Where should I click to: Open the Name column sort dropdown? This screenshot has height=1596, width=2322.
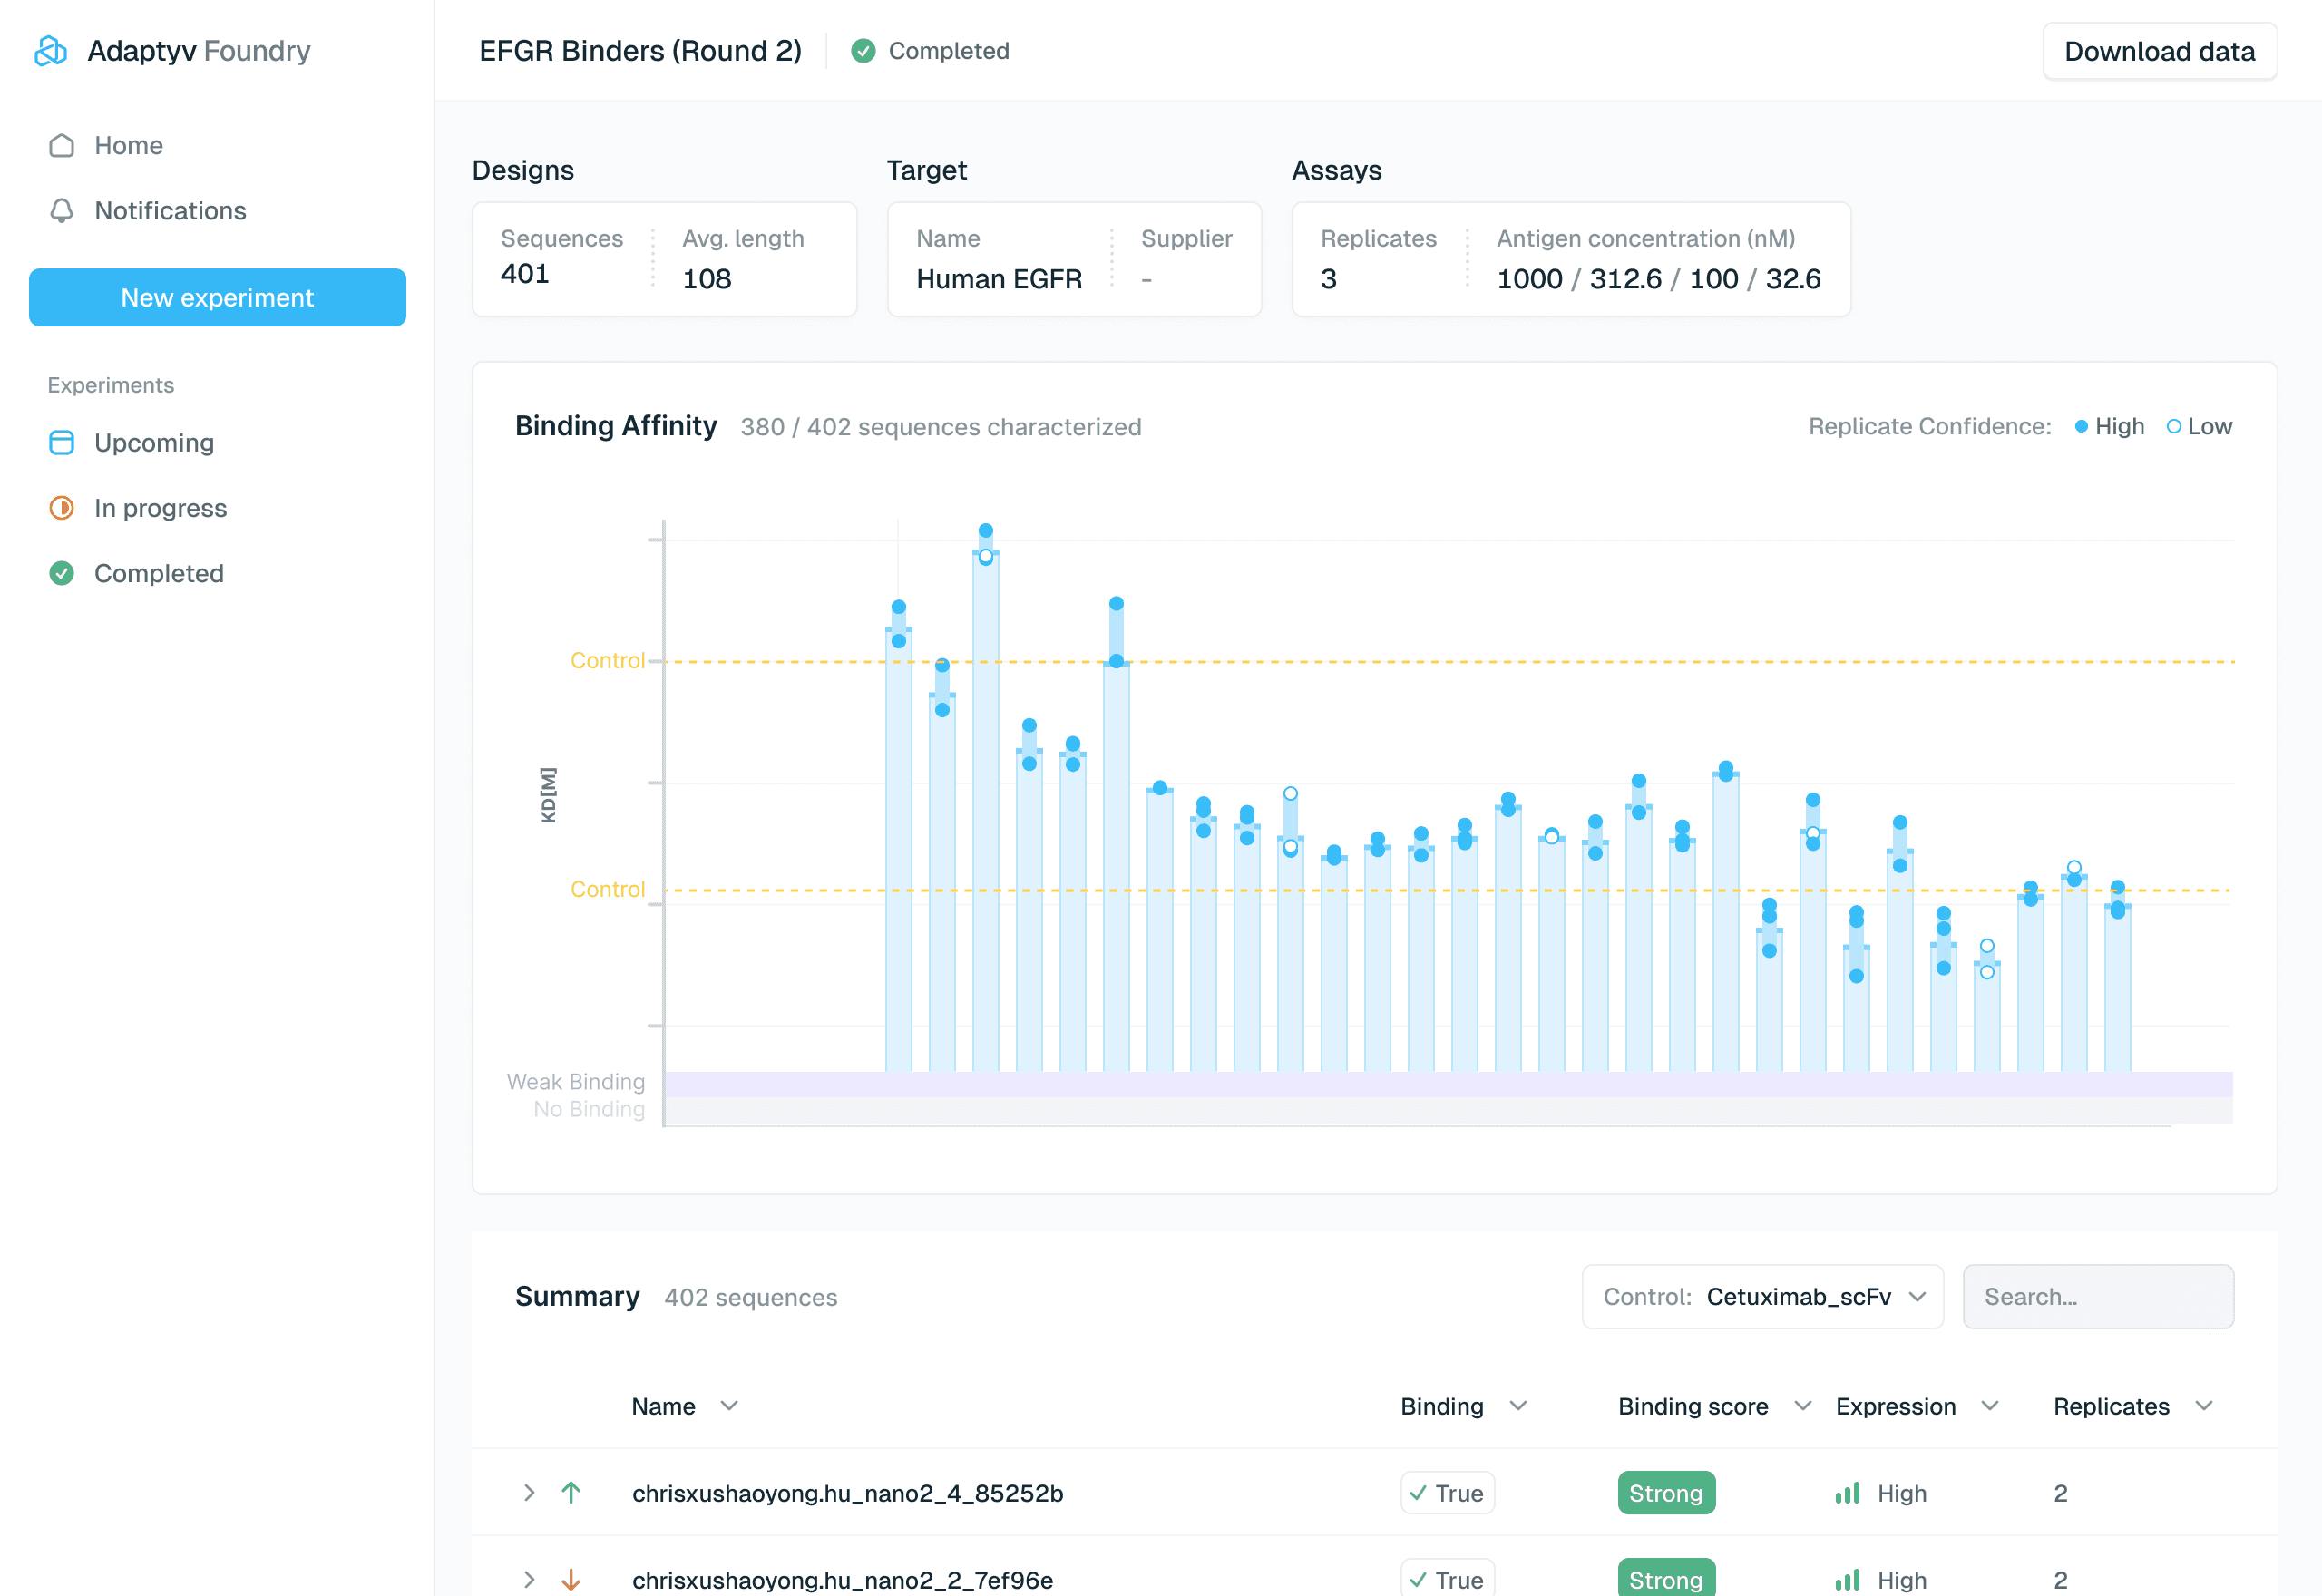click(x=729, y=1407)
